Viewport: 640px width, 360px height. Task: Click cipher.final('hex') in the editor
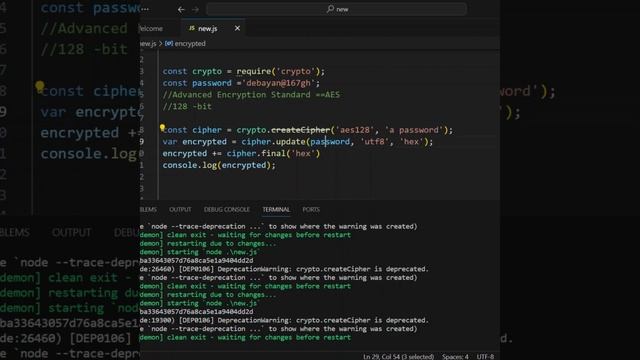273,153
